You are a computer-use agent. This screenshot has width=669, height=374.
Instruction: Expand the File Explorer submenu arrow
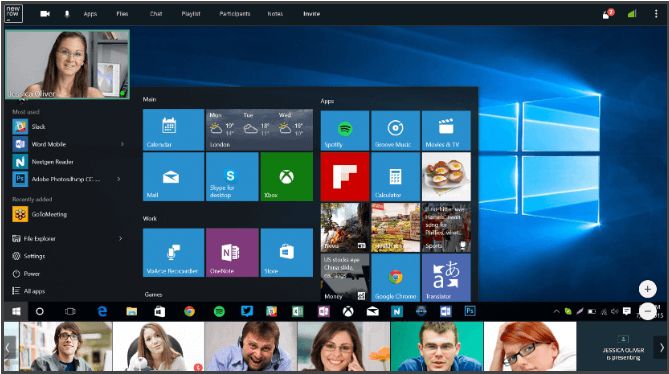pos(120,238)
